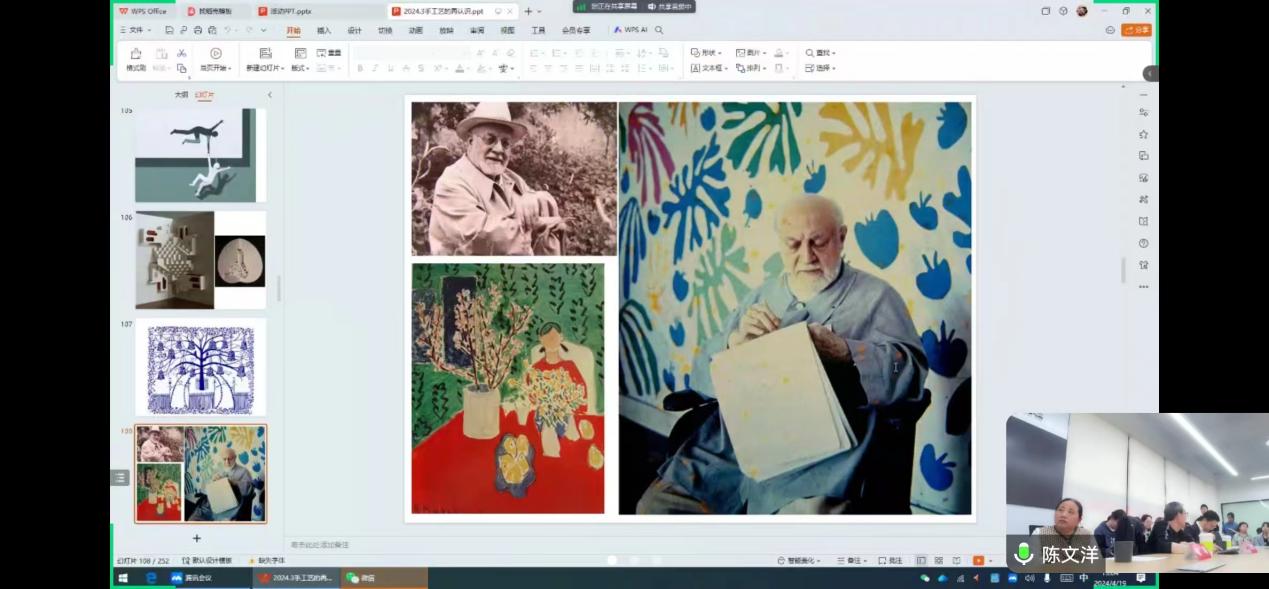Viewport: 1269px width, 589px height.
Task: Toggle comments (批注) in status bar
Action: [890, 560]
